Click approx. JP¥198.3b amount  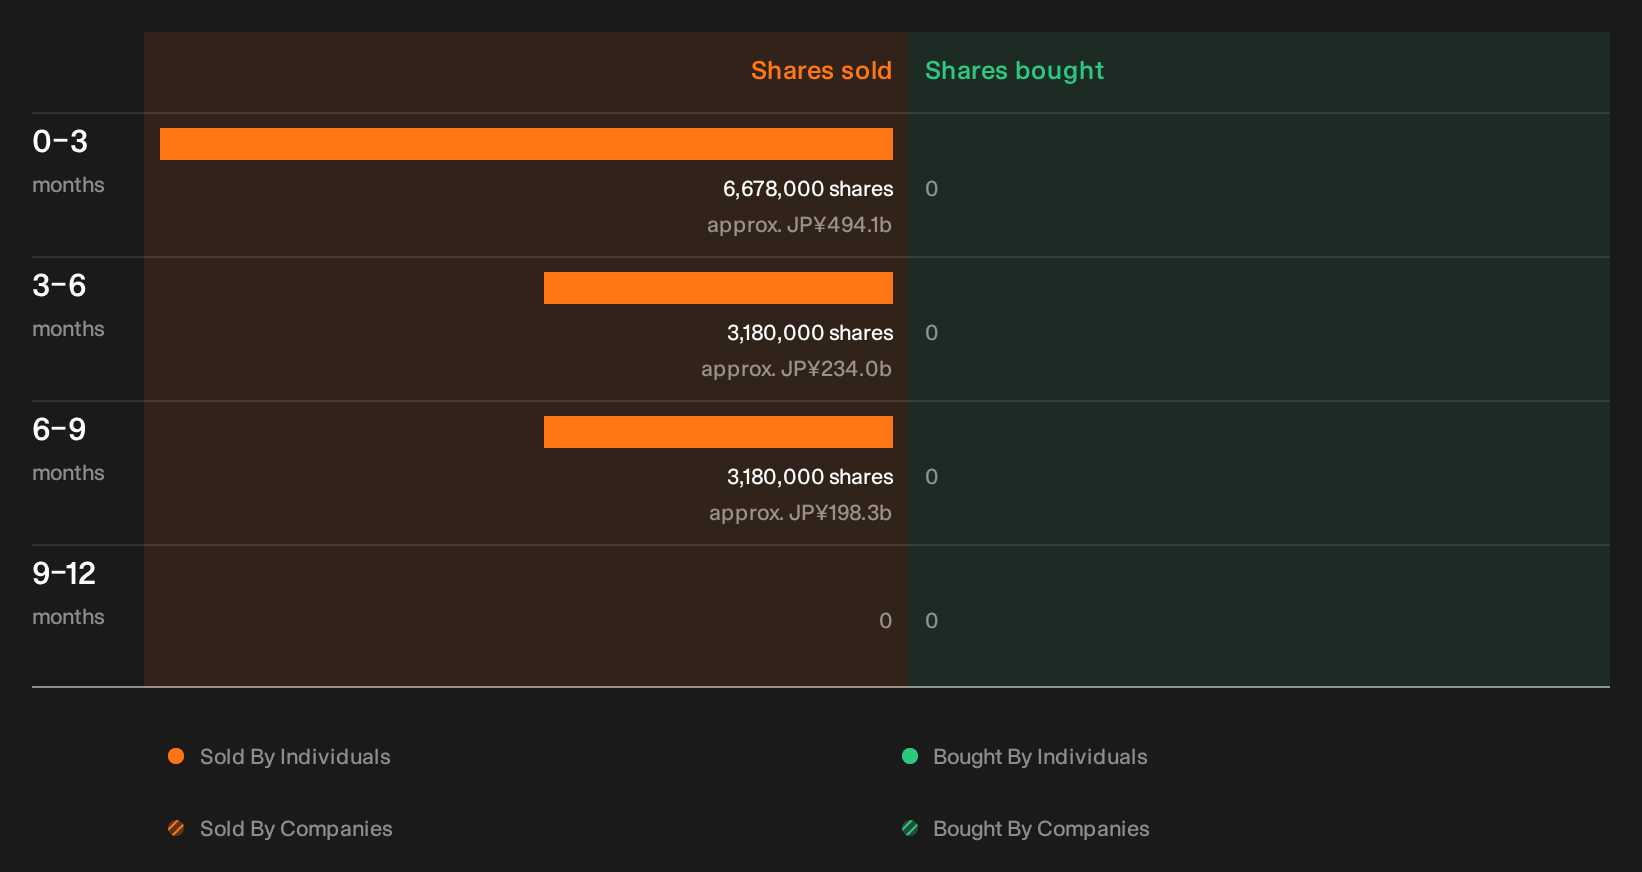tap(800, 513)
